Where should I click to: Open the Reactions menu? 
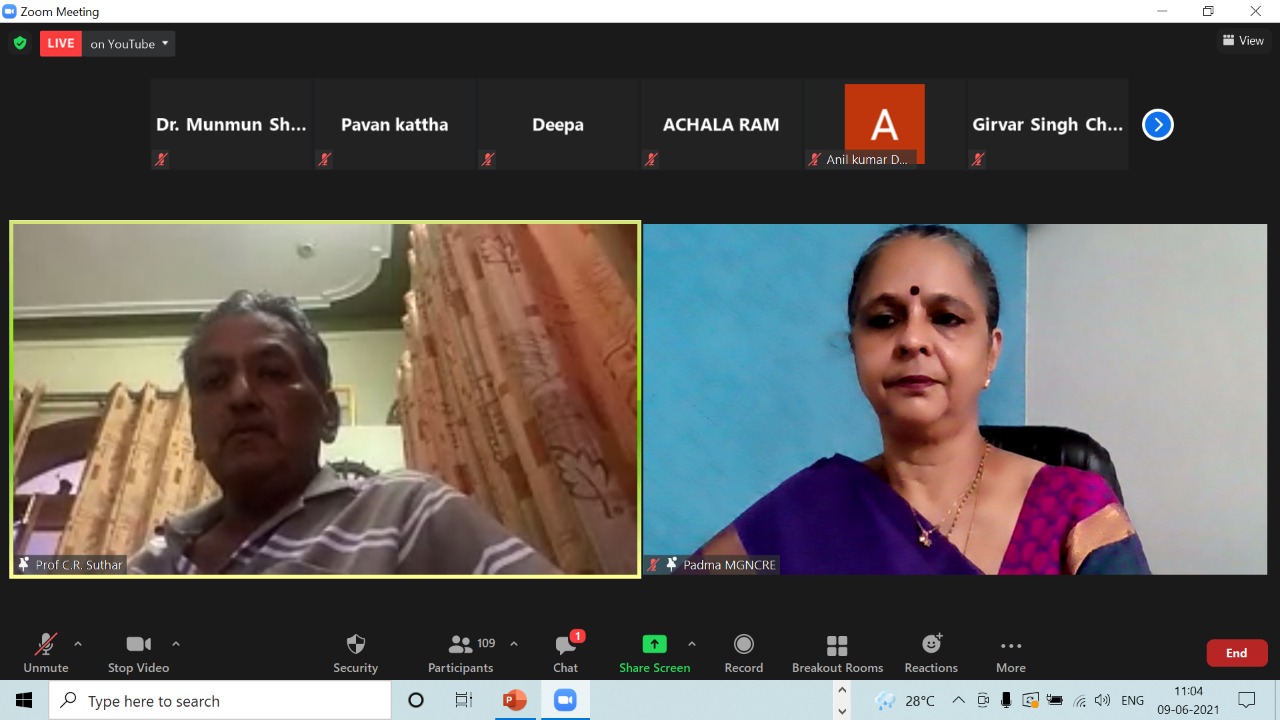tap(931, 653)
